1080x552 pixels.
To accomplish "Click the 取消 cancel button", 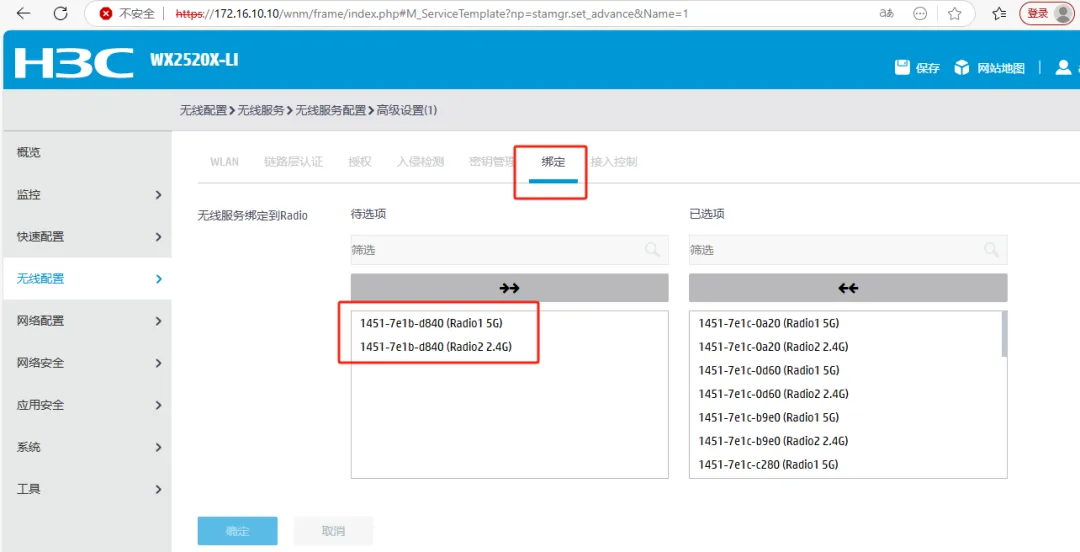I will pos(333,531).
